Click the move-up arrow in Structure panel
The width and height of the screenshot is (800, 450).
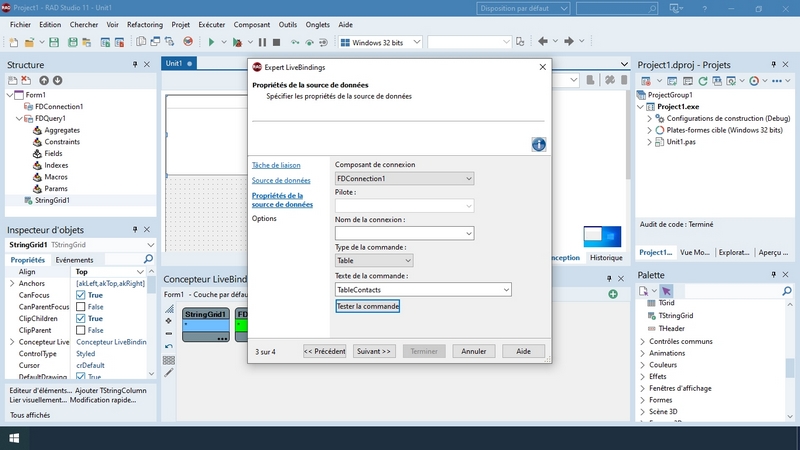[42, 80]
